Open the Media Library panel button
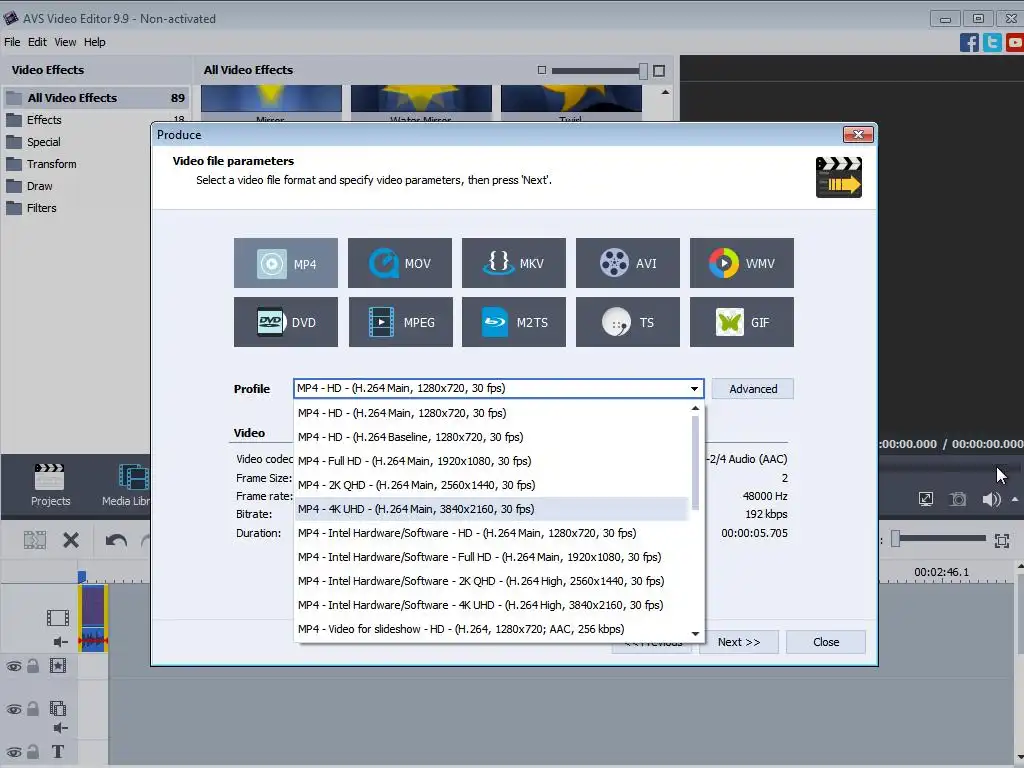This screenshot has width=1024, height=768. click(127, 485)
